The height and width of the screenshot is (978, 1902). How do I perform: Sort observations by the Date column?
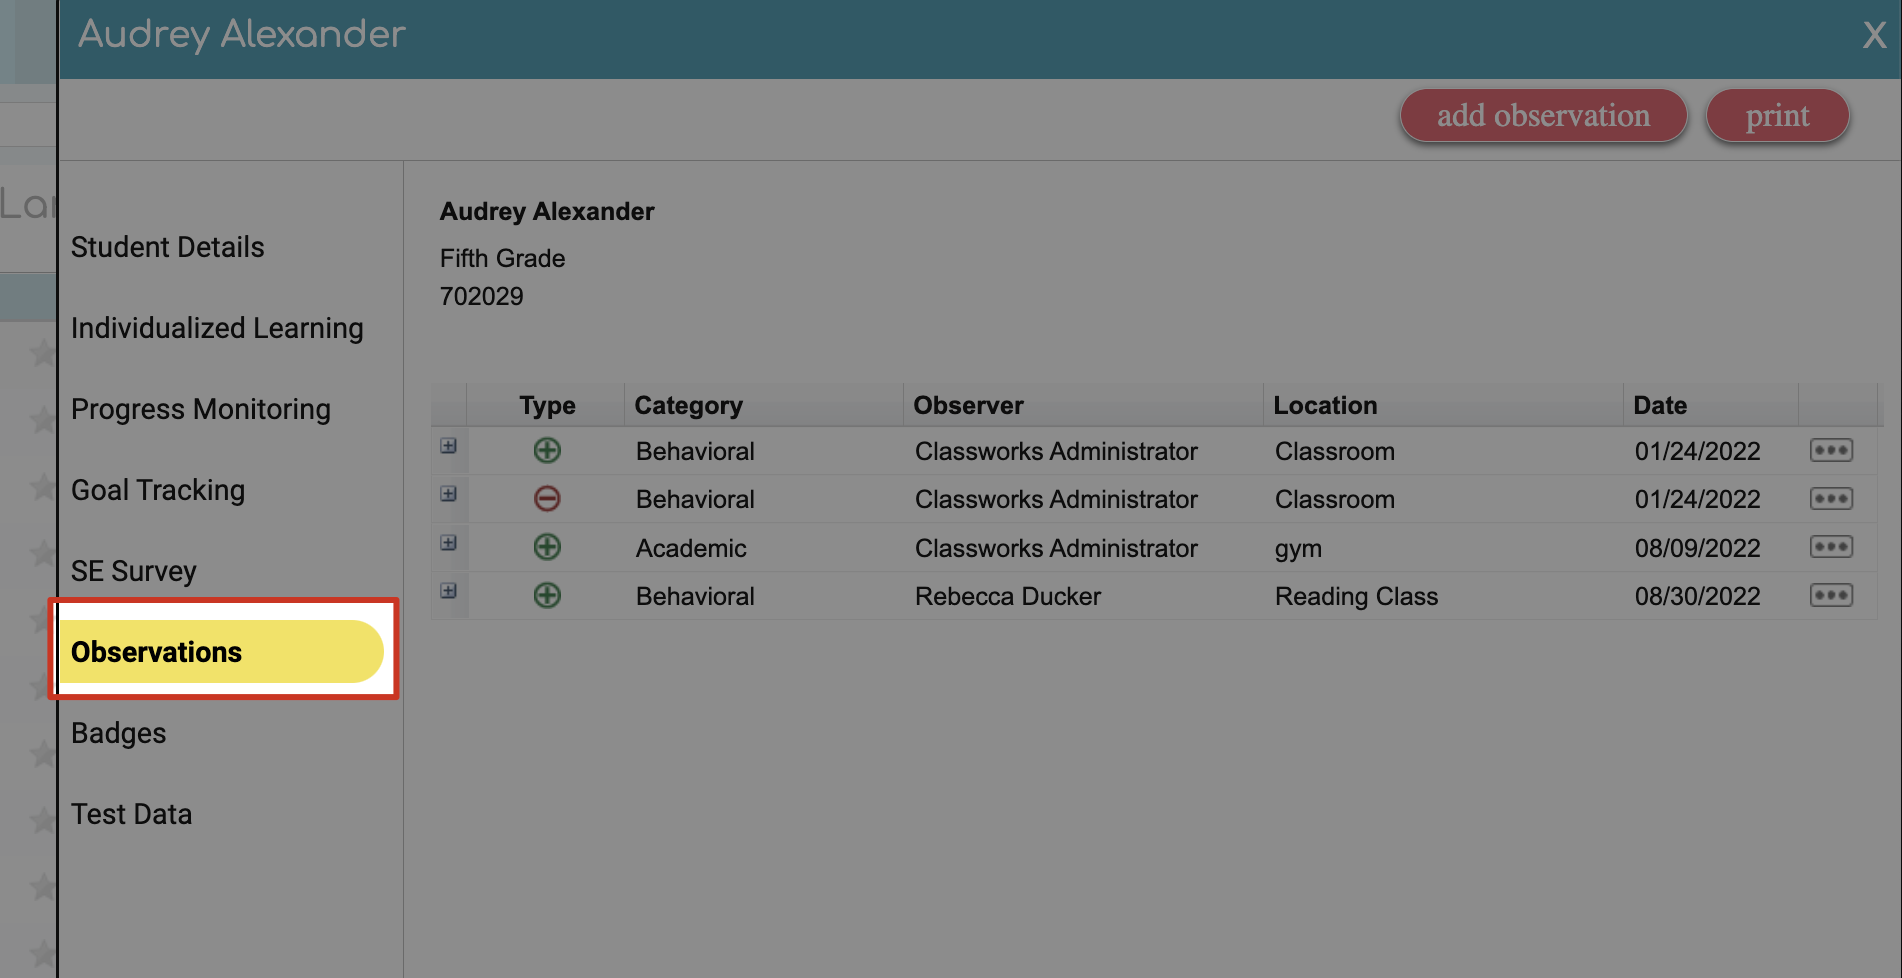(1660, 405)
